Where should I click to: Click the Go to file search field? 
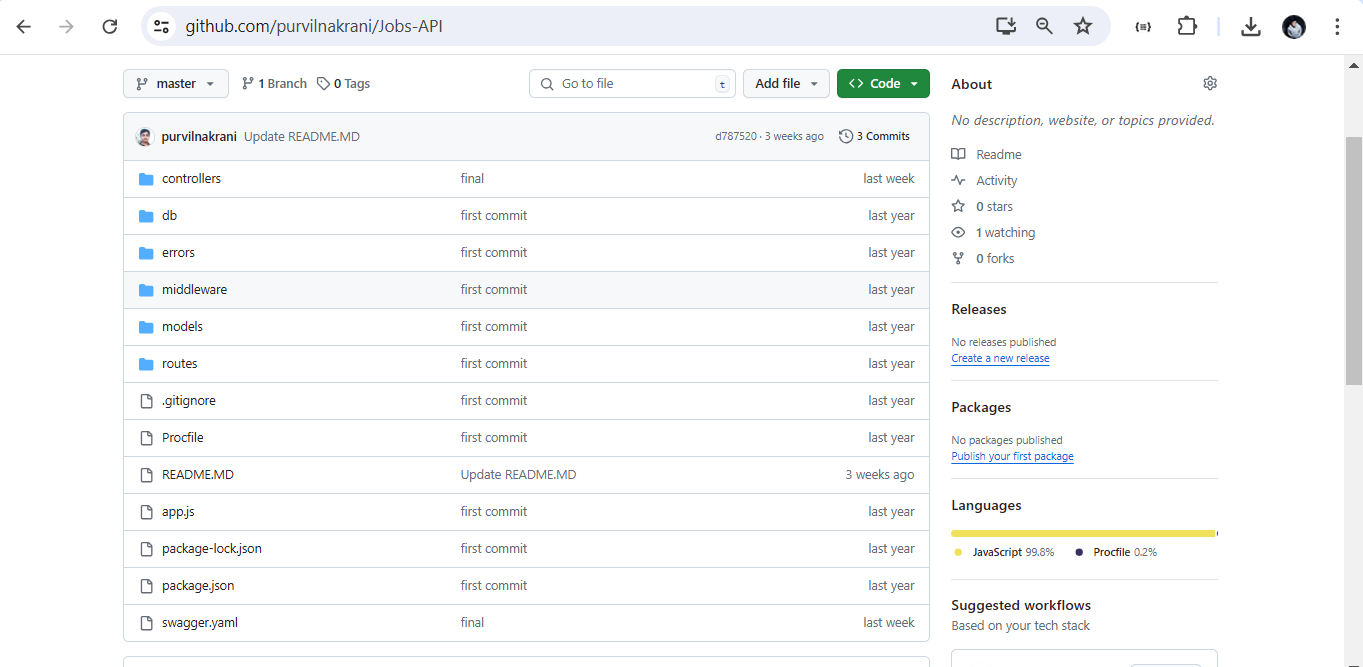coord(632,84)
